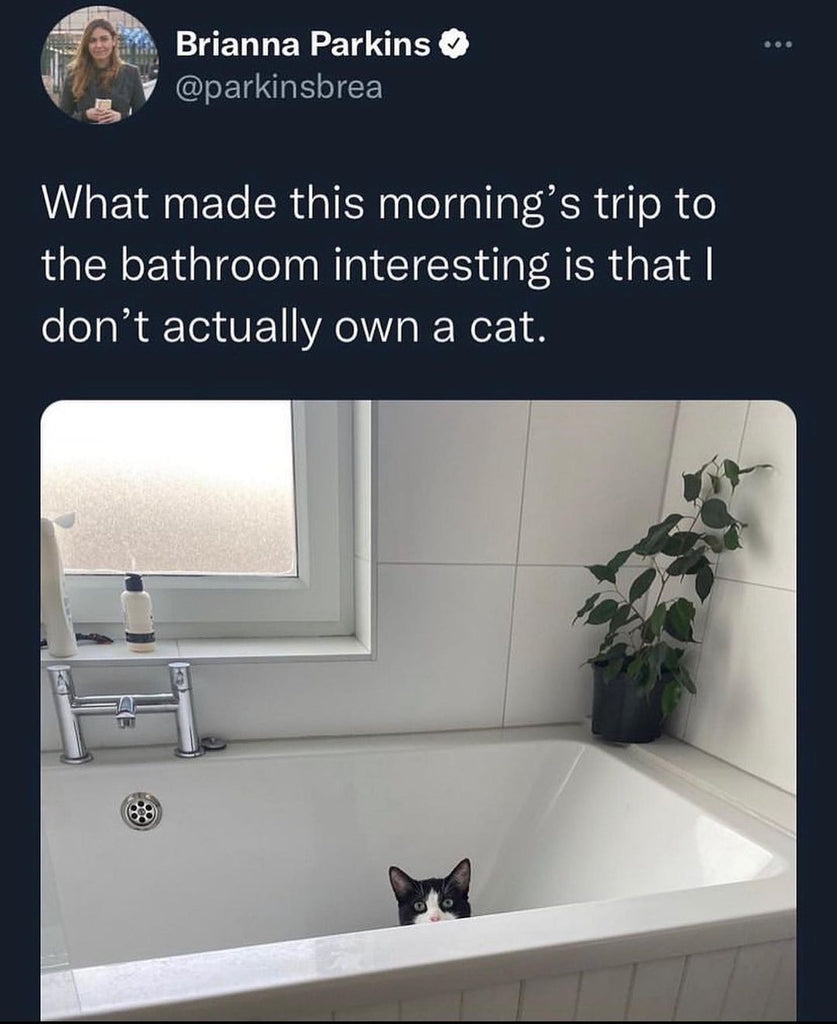Click the word "interesting" in the tweet
This screenshot has width=837, height=1024.
441,267
